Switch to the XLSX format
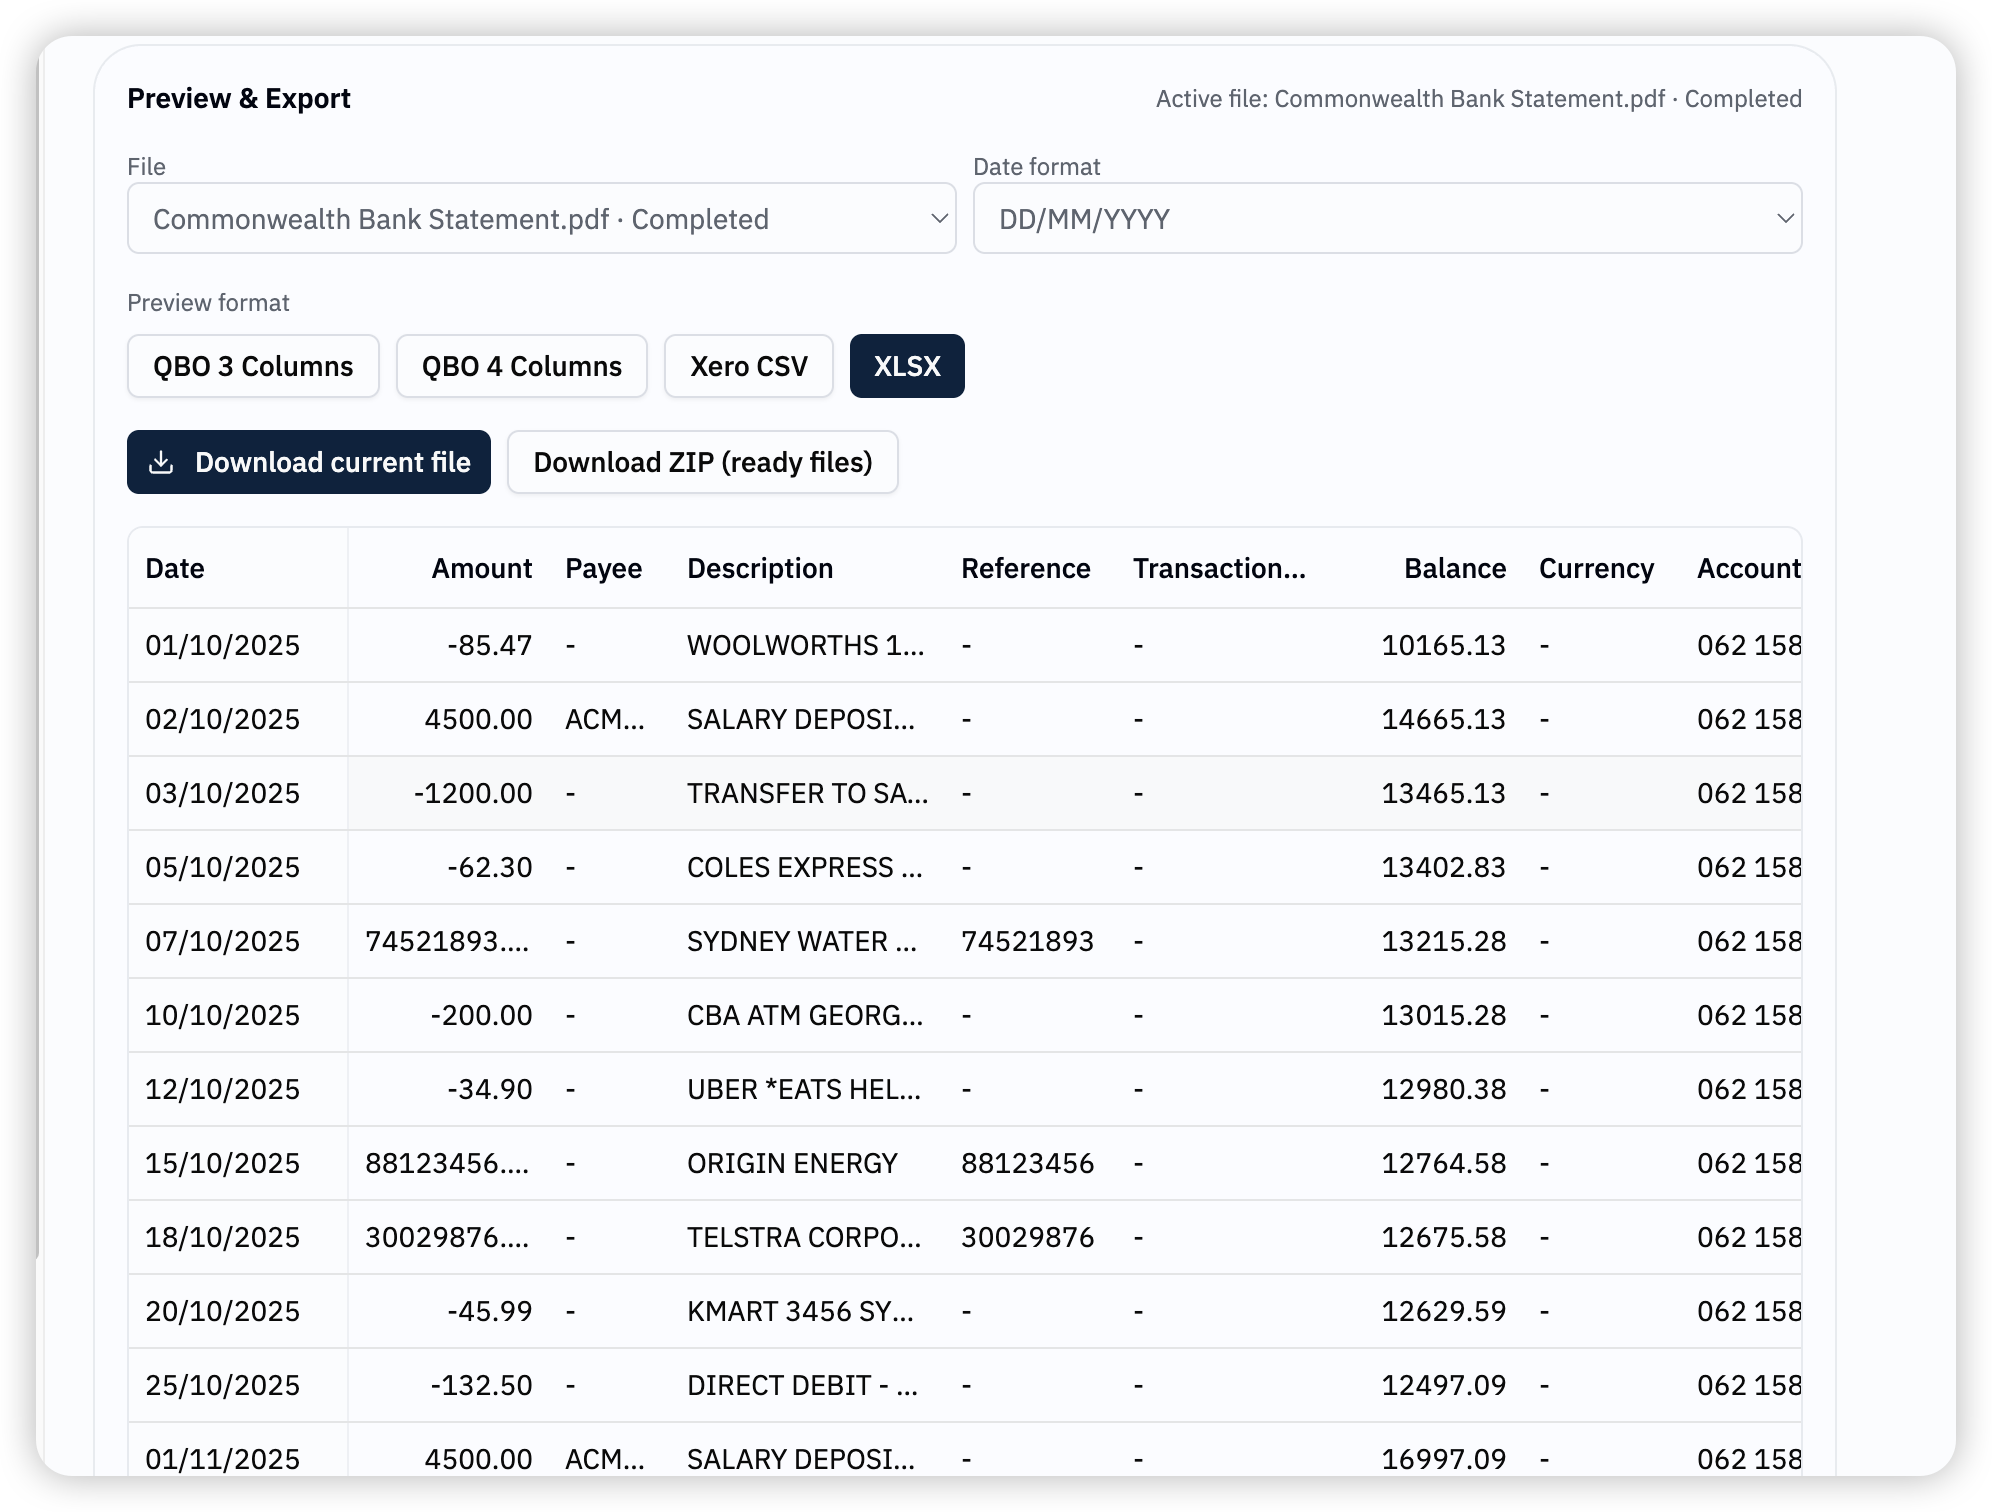This screenshot has height=1512, width=1992. point(906,366)
